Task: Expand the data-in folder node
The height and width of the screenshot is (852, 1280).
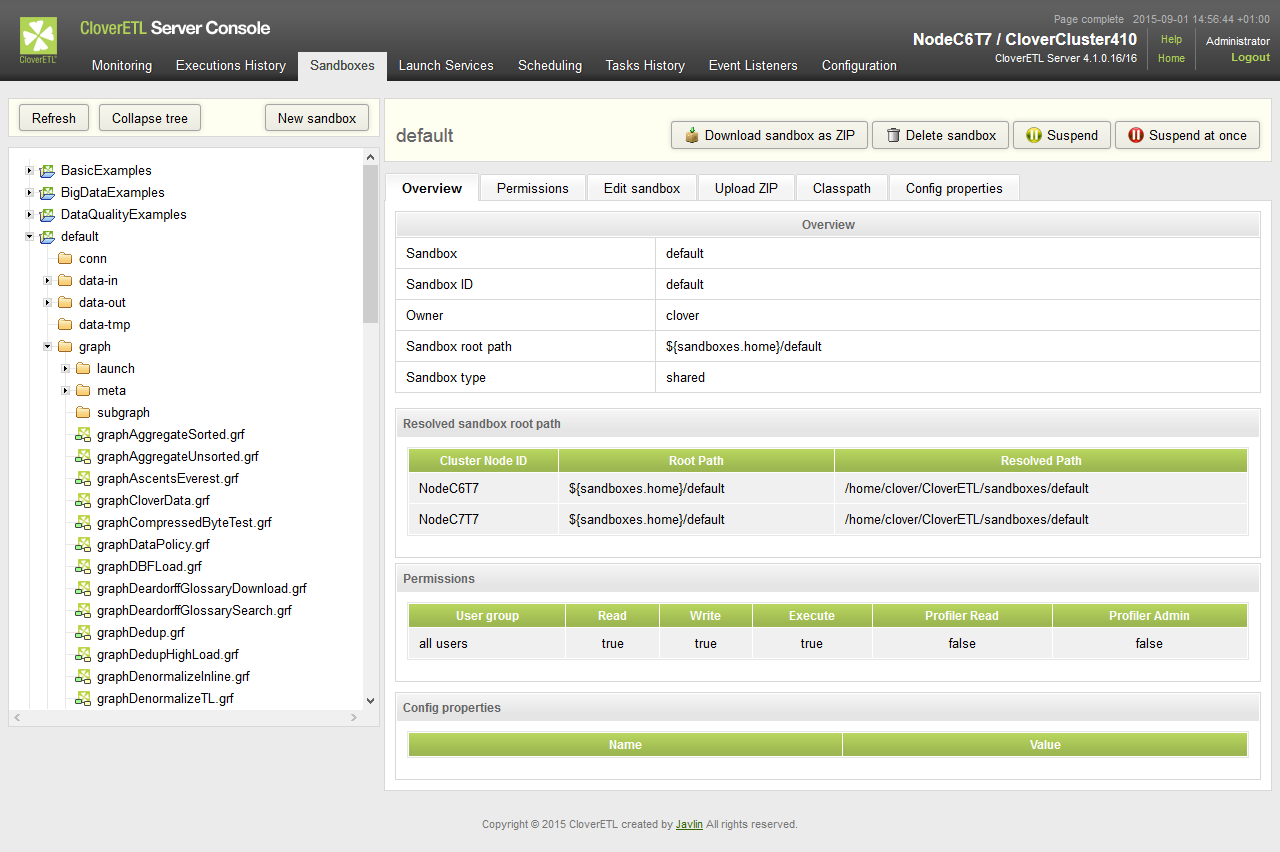Action: point(47,281)
